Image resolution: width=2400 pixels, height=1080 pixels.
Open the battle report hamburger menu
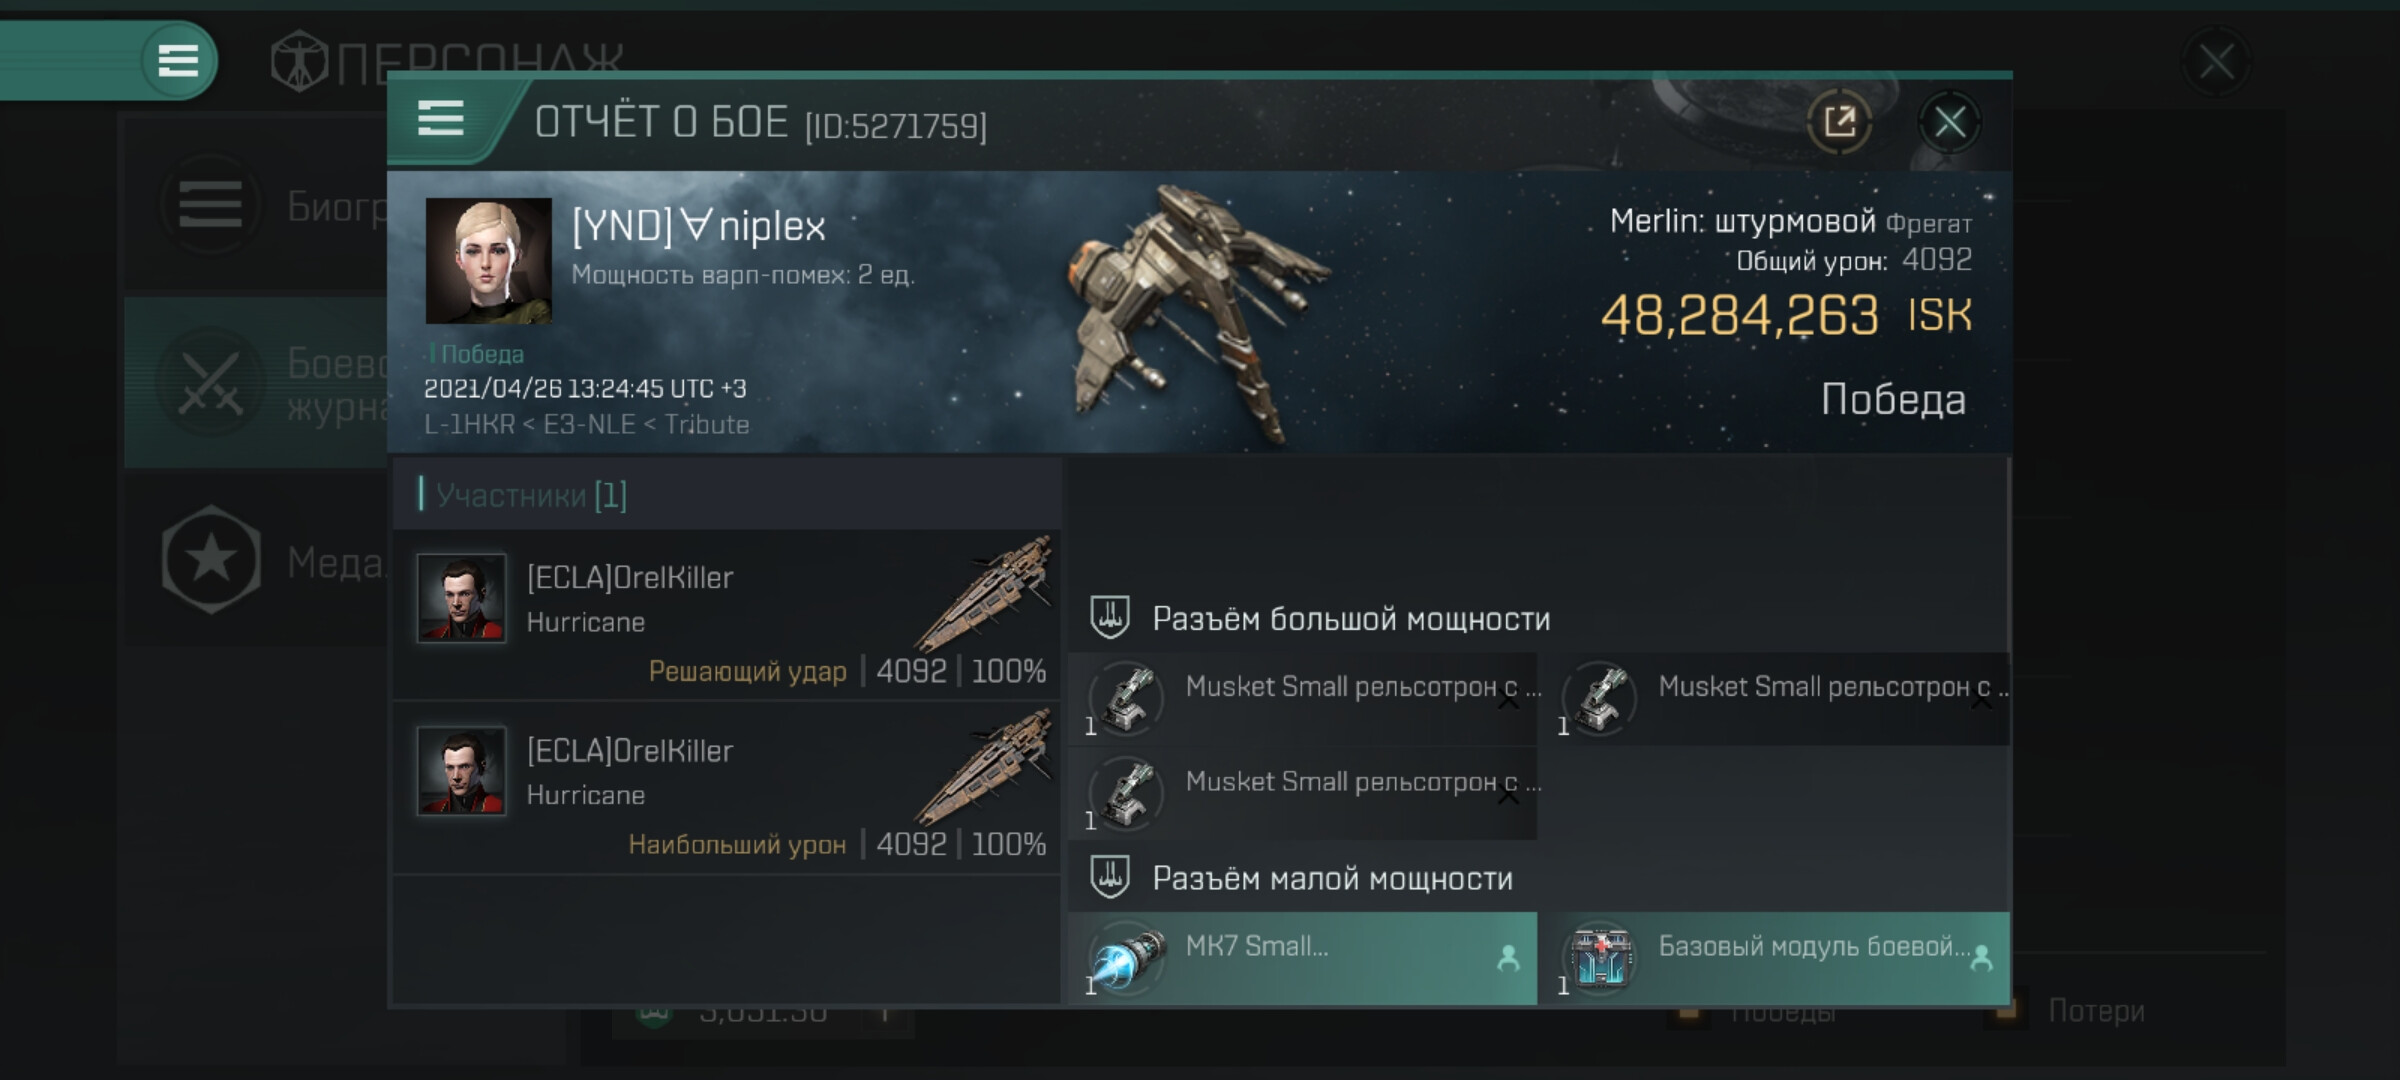coord(440,119)
